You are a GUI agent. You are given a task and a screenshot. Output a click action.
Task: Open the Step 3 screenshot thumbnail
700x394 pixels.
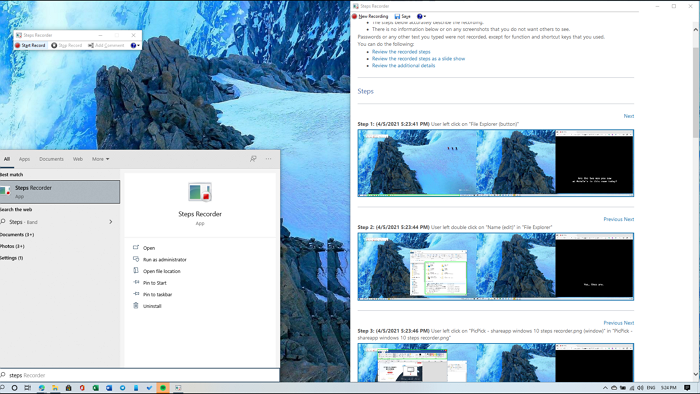click(x=496, y=362)
